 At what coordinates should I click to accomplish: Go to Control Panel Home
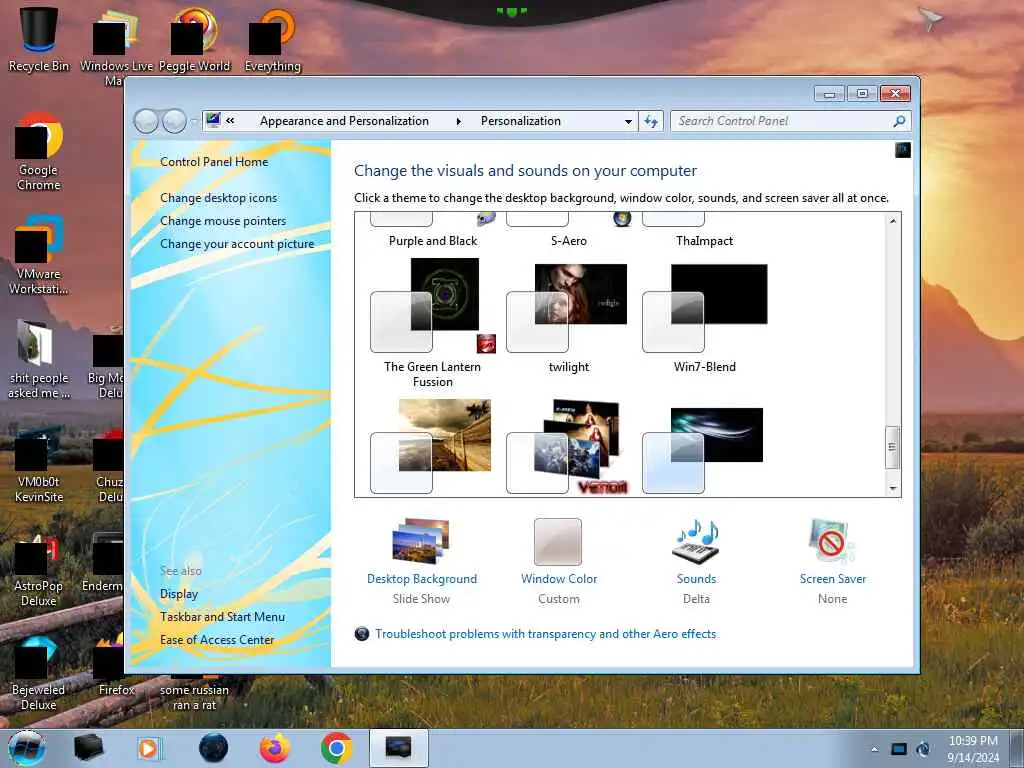pyautogui.click(x=214, y=162)
